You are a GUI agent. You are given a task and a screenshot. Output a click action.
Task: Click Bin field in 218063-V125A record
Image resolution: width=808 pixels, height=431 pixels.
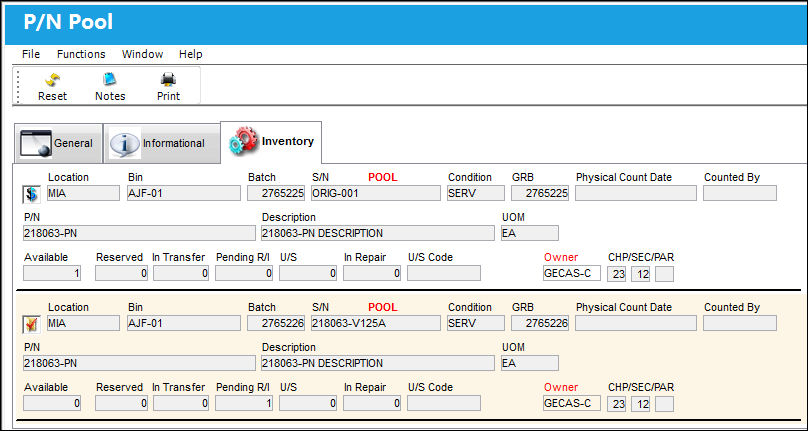[184, 323]
